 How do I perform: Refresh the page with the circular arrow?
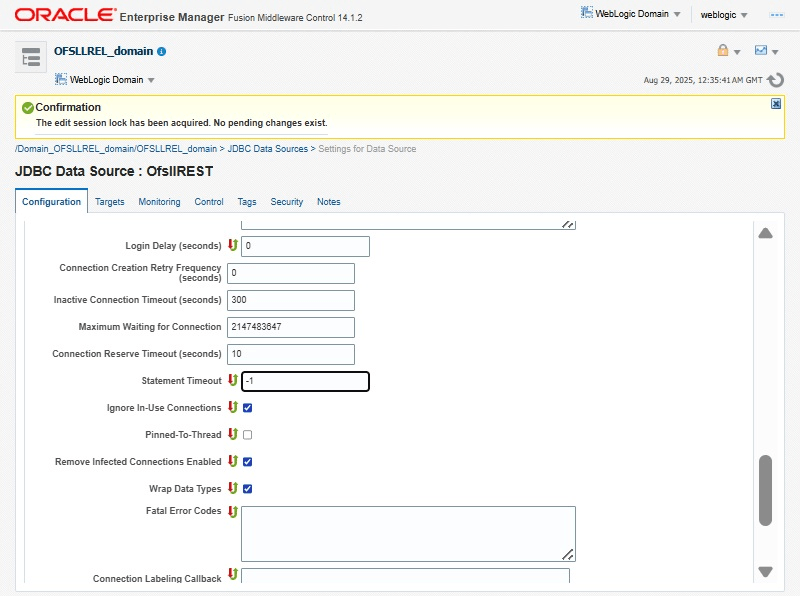(775, 80)
